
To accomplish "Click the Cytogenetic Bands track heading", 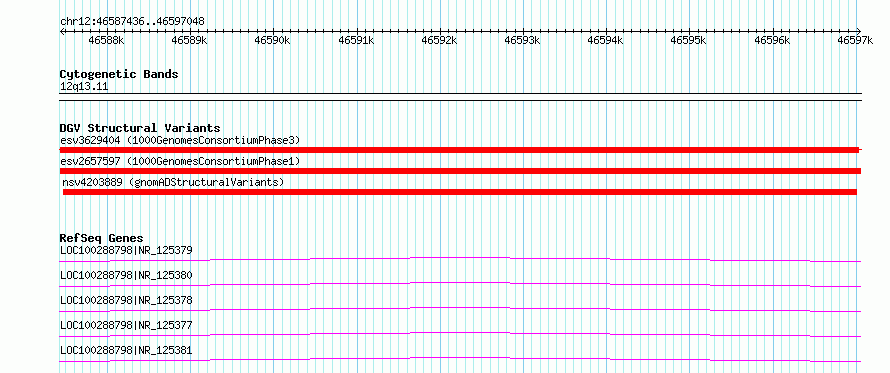I will point(119,74).
